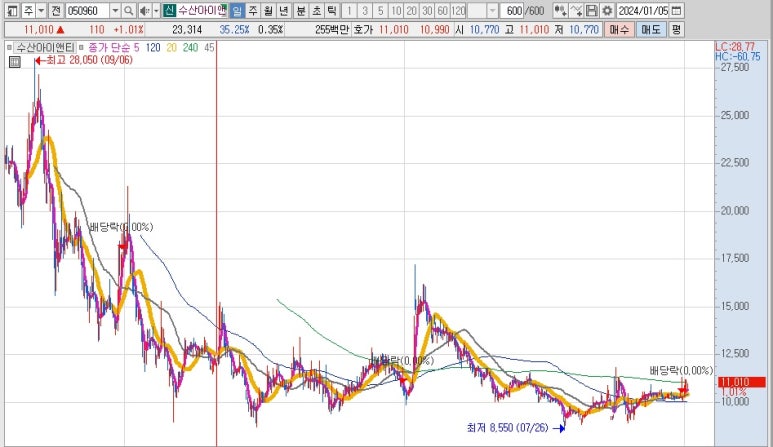Viewport: 773px width, 447px height.
Task: Click the 27,500 price axis label
Action: point(735,68)
